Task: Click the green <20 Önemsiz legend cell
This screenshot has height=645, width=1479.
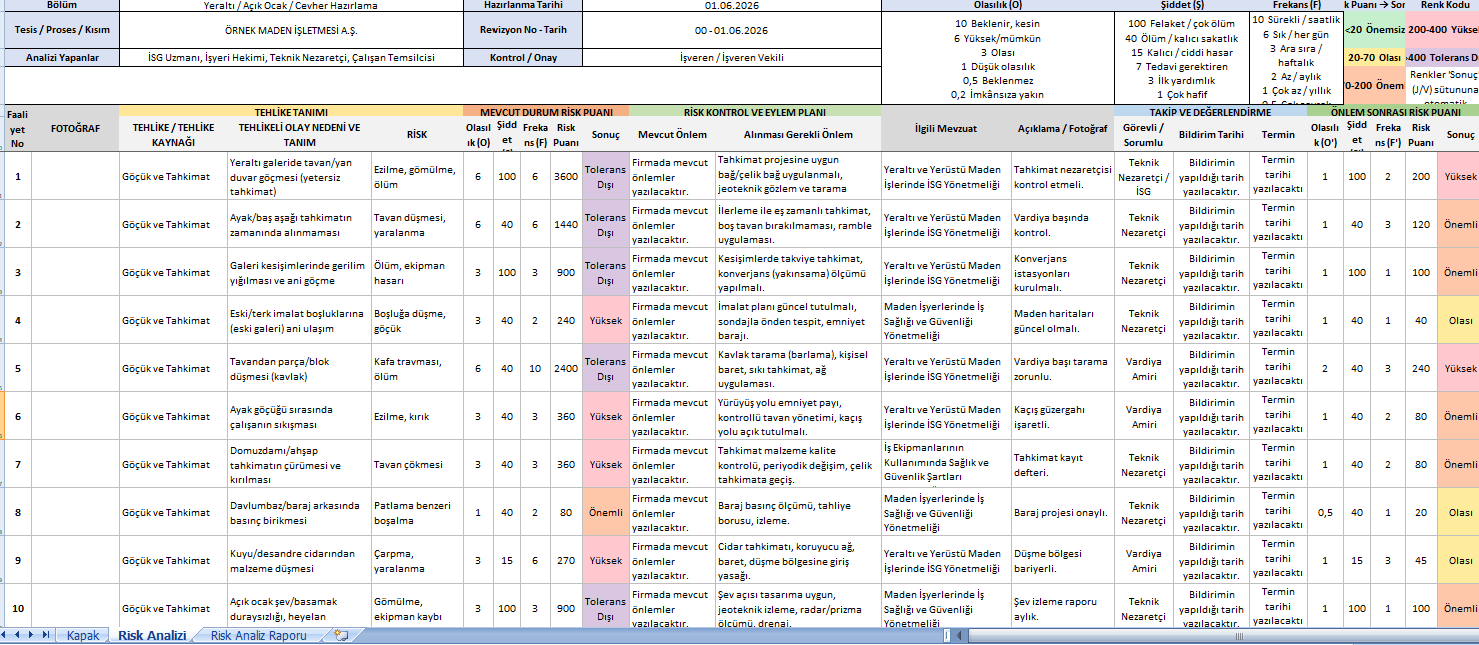Action: click(1374, 29)
